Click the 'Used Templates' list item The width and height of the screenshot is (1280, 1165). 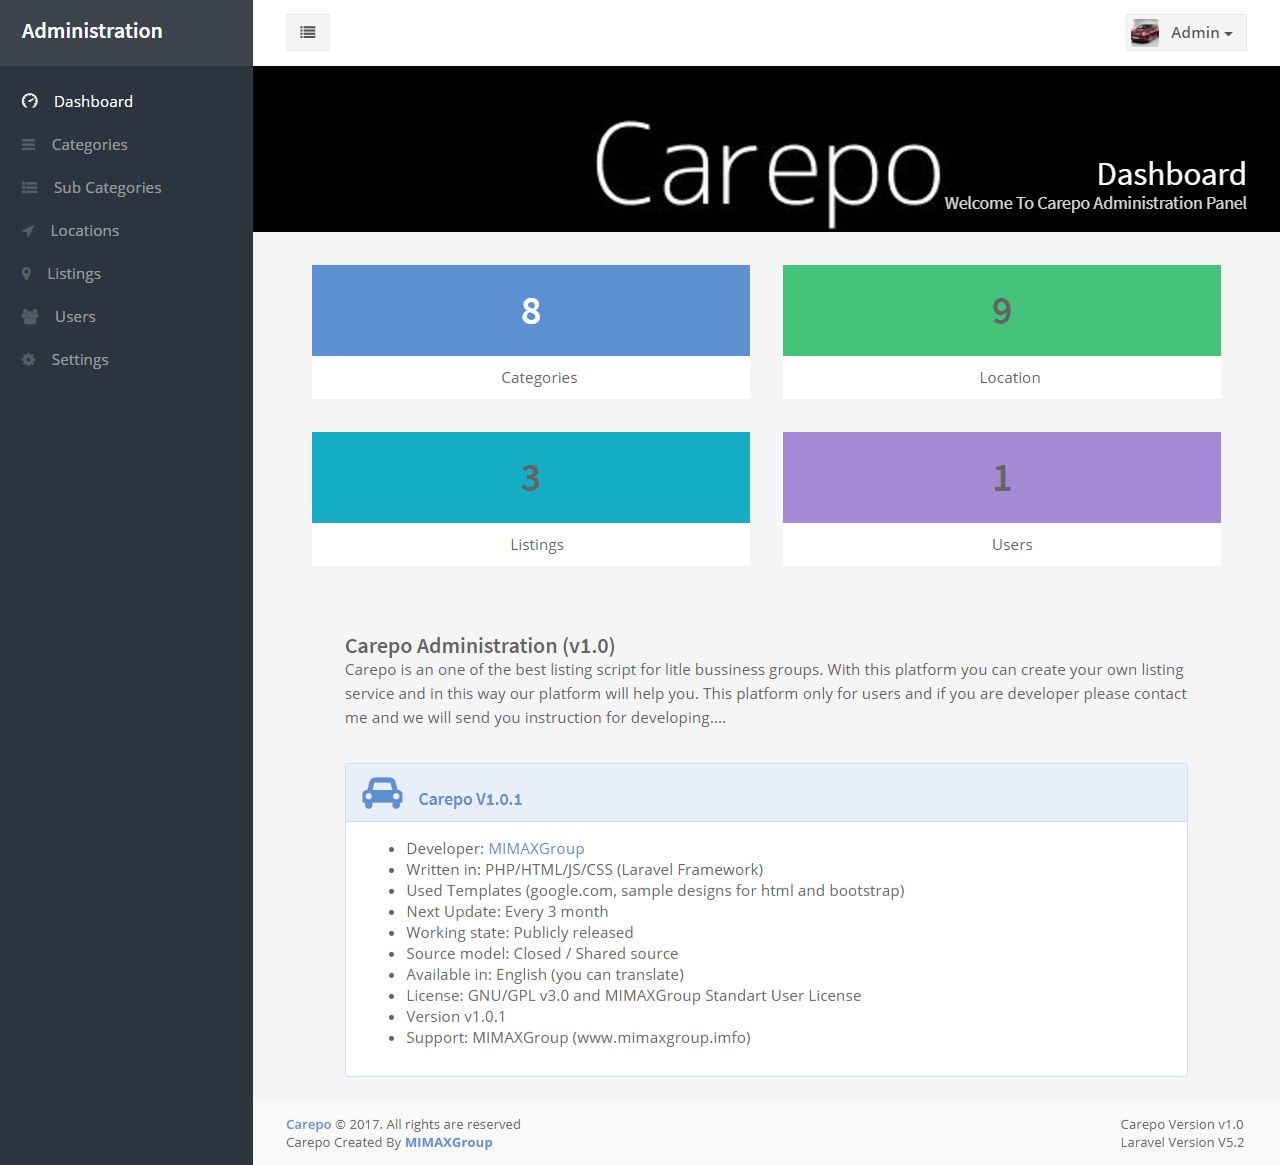(655, 890)
